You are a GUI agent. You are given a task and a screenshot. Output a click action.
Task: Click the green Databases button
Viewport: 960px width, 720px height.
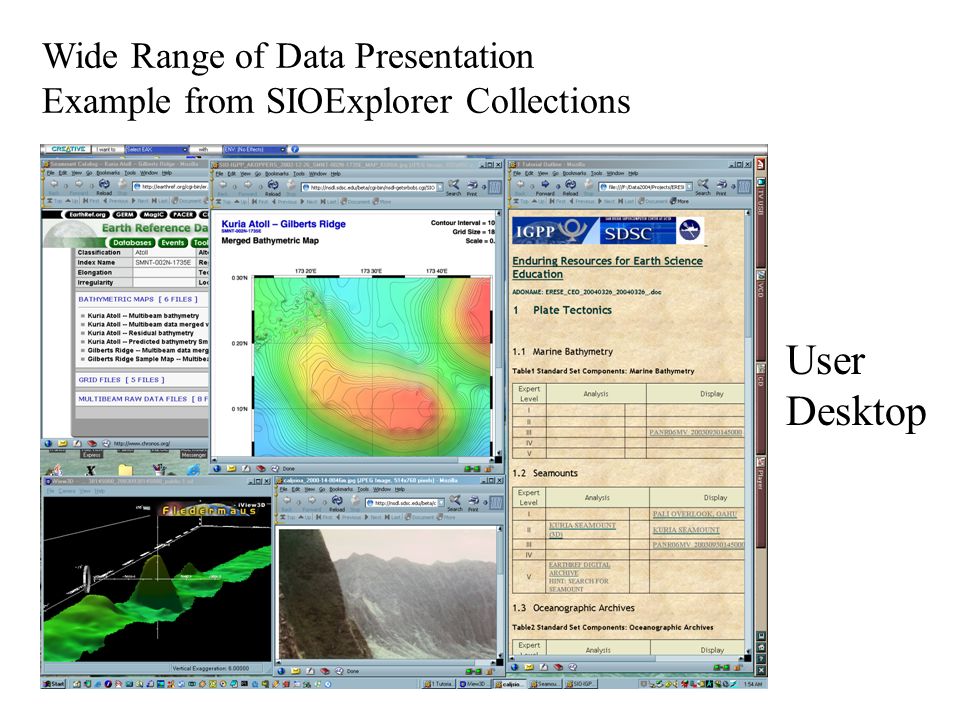[x=132, y=242]
